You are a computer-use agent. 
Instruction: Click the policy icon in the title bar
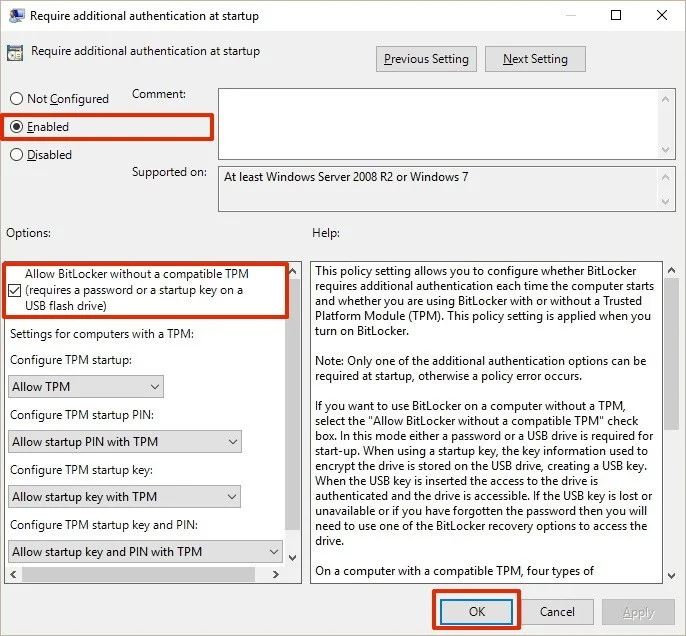14,16
